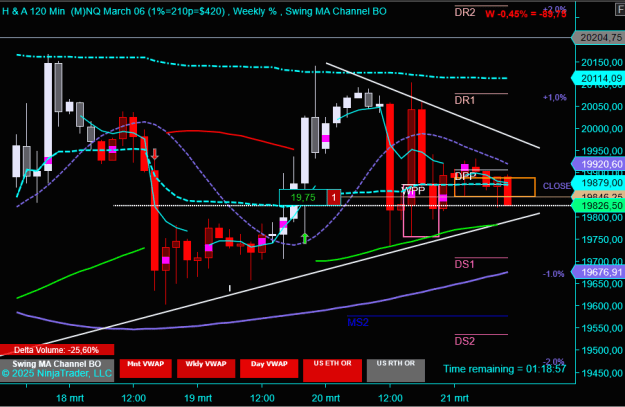Click the DS1 pivot label
The width and height of the screenshot is (625, 407).
tap(465, 264)
